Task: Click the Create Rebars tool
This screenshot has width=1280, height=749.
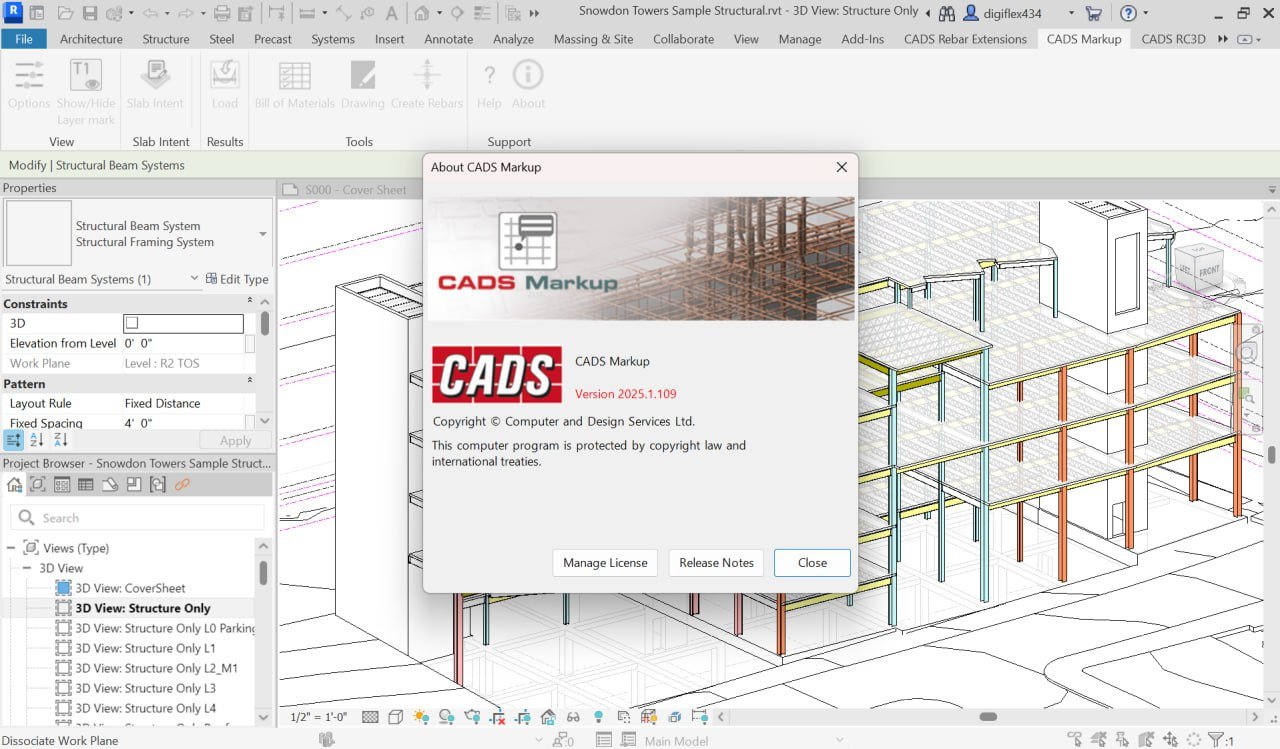Action: (427, 84)
